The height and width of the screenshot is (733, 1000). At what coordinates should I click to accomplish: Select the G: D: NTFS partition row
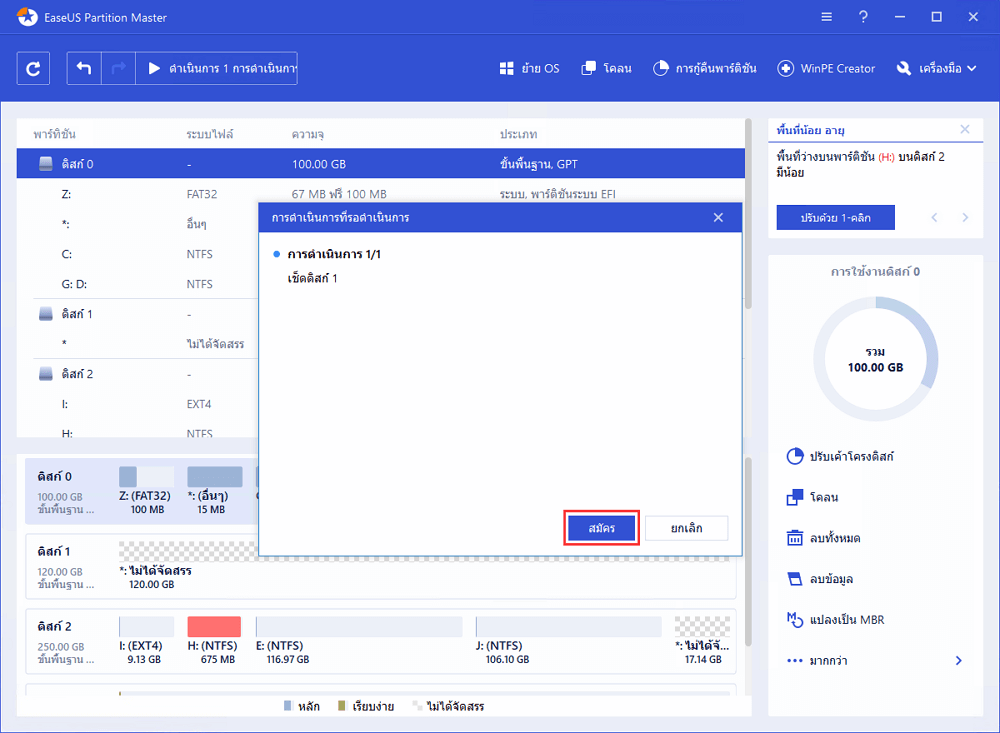pyautogui.click(x=138, y=284)
